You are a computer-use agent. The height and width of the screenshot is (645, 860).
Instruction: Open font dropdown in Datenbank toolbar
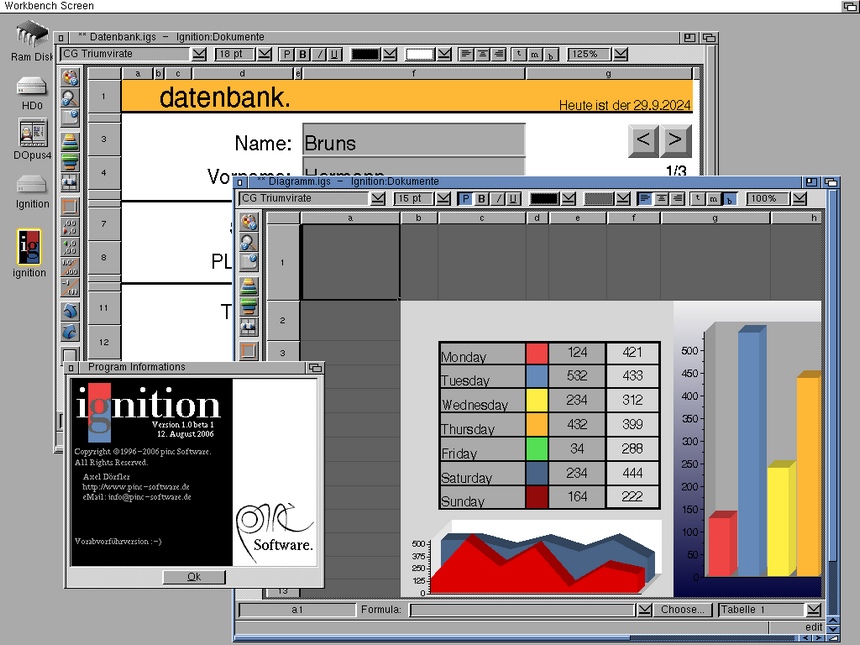[x=199, y=54]
